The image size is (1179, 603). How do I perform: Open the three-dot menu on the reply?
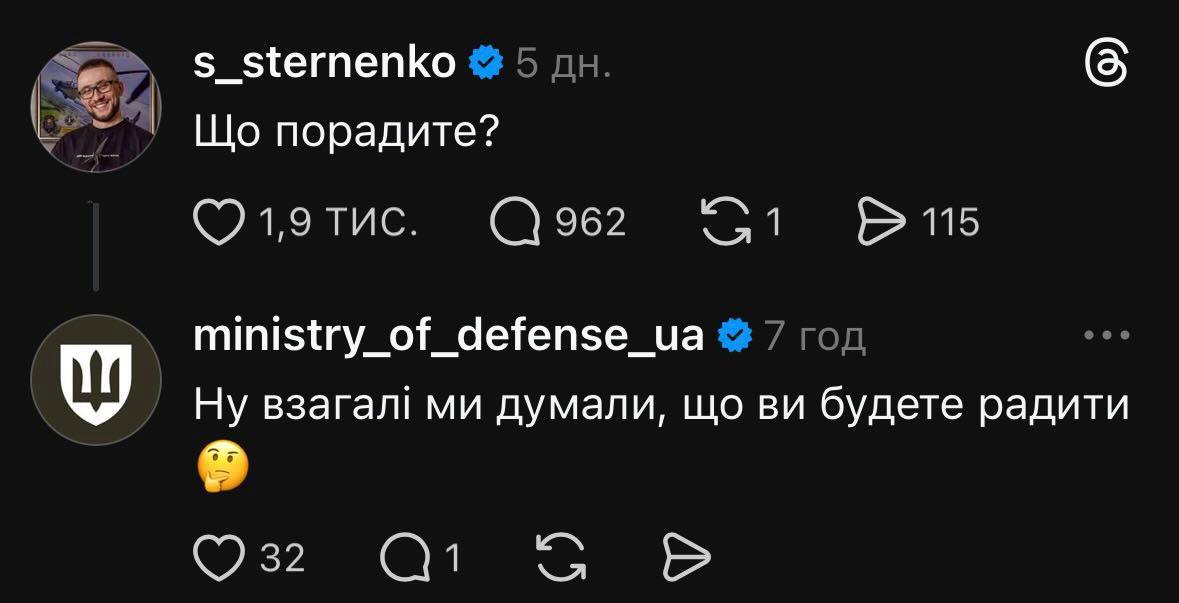coord(1107,337)
